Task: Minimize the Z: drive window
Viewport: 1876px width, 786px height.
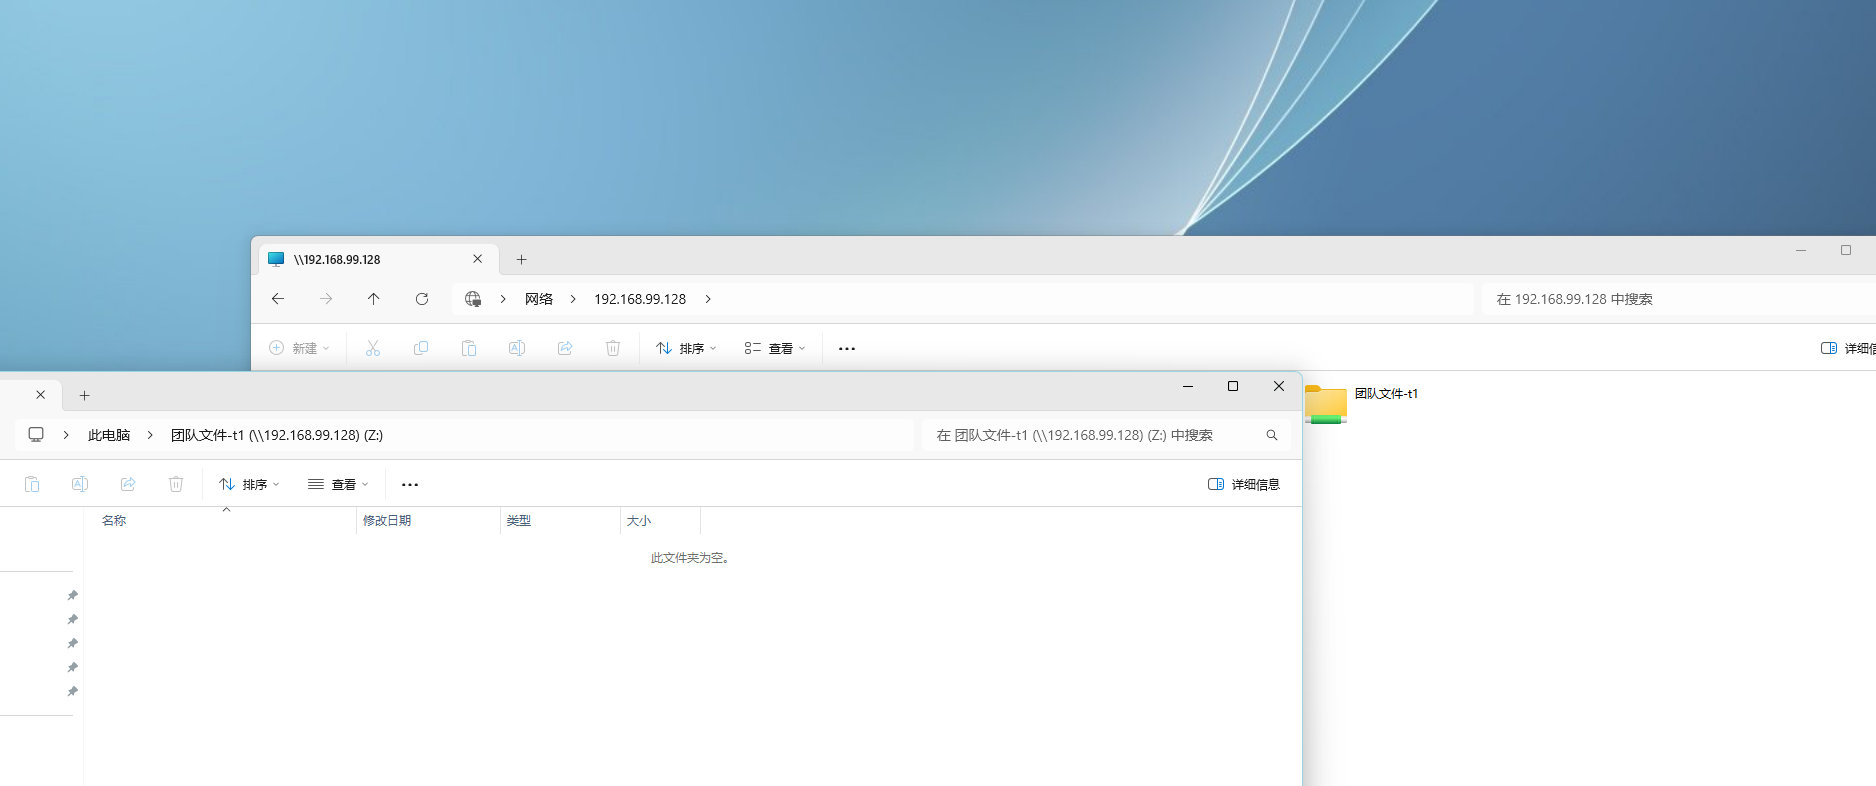Action: 1188,386
